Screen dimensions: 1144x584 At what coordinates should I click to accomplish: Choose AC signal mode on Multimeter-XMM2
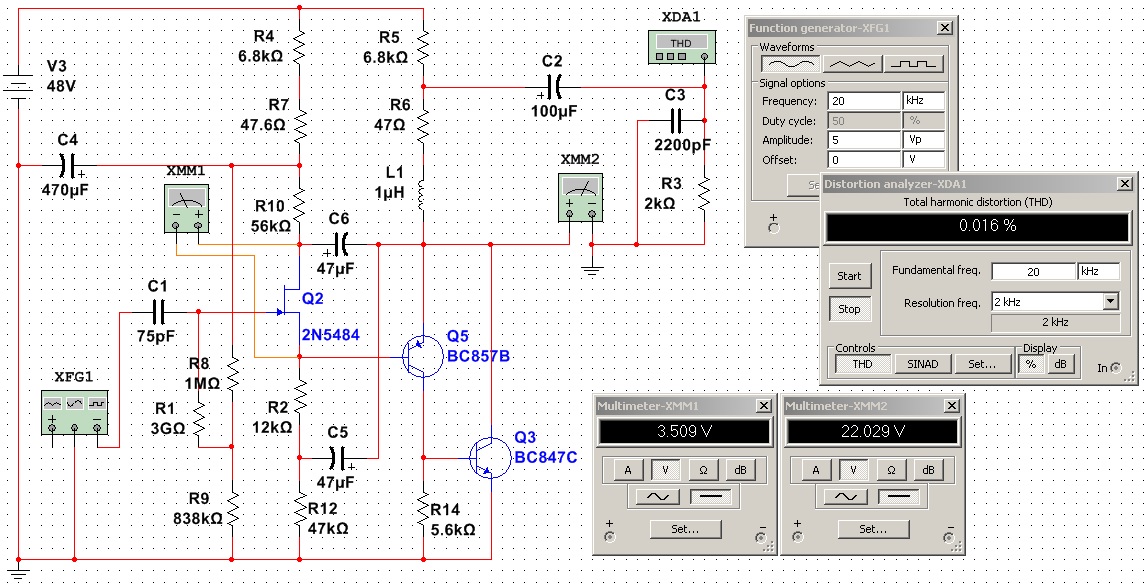(846, 497)
